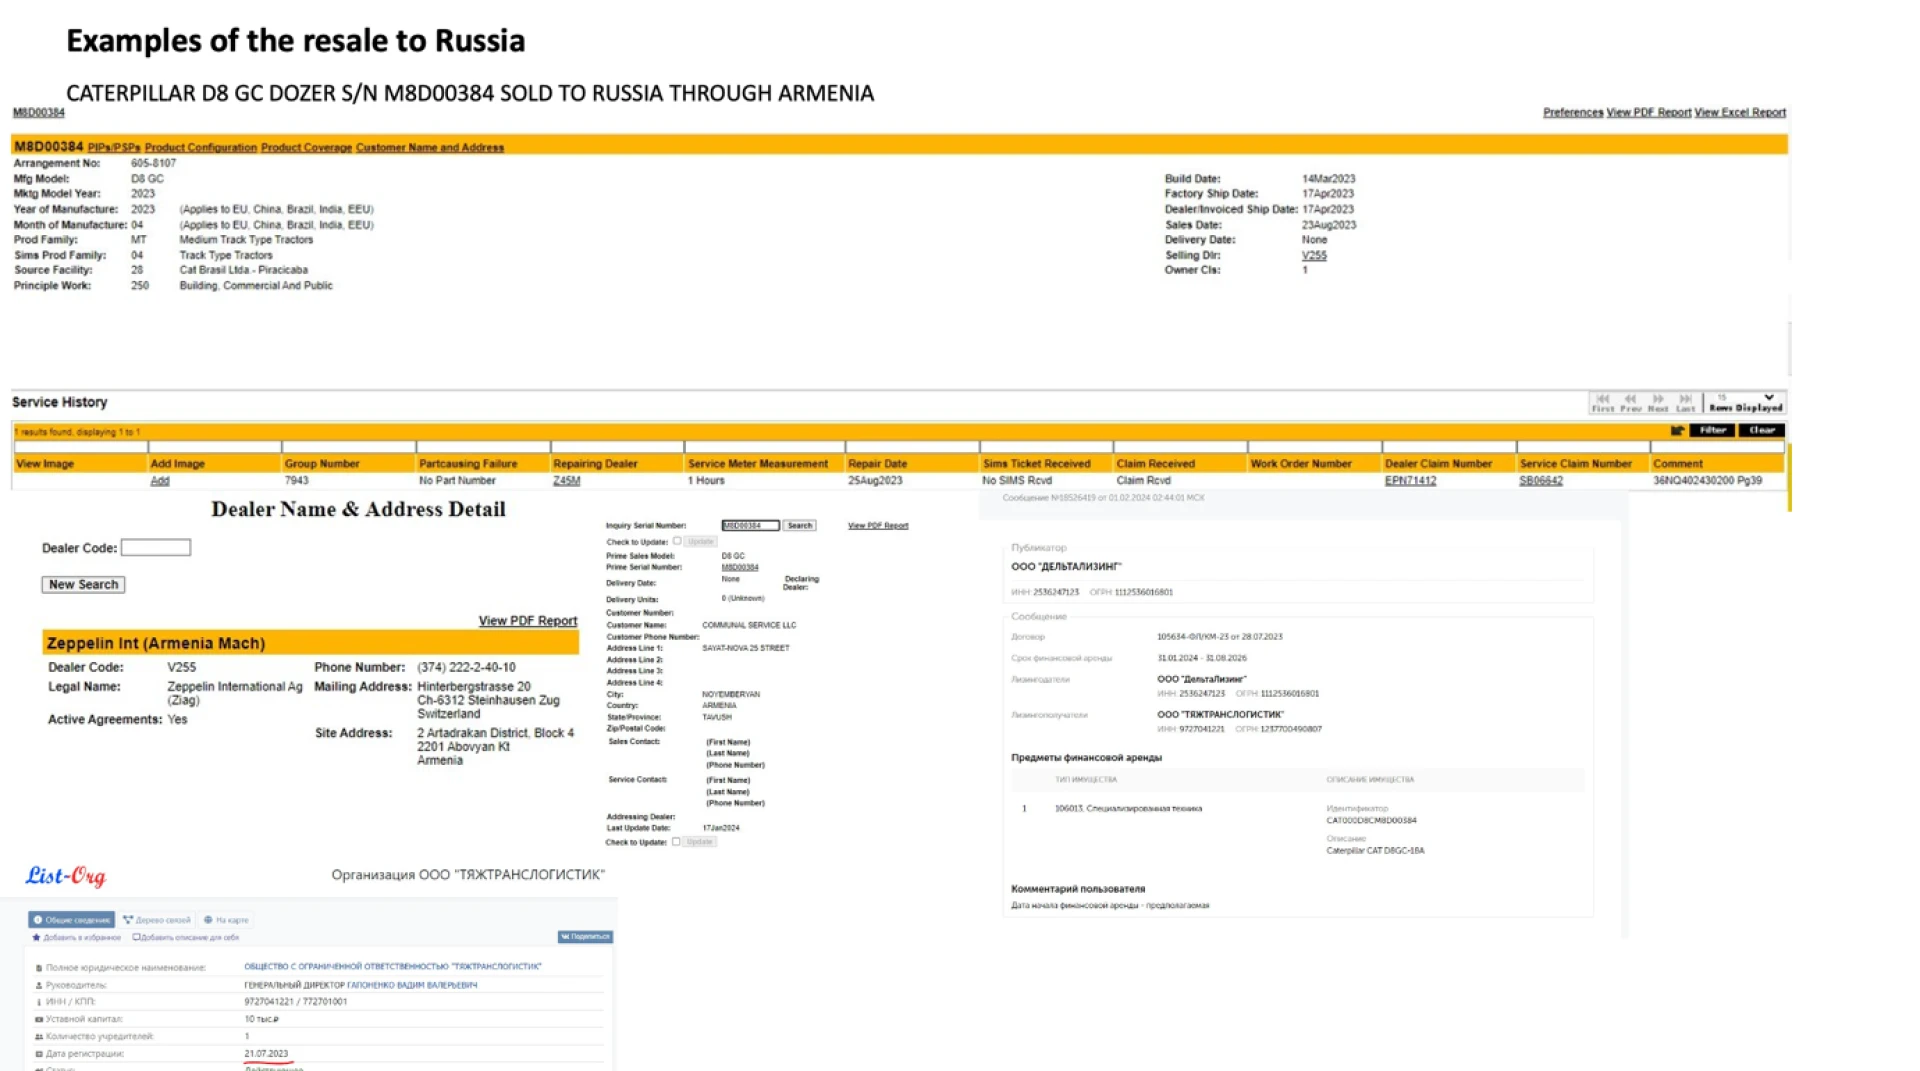Screen dimensions: 1920x1071
Task: Open the View Excel Report link
Action: point(1739,112)
